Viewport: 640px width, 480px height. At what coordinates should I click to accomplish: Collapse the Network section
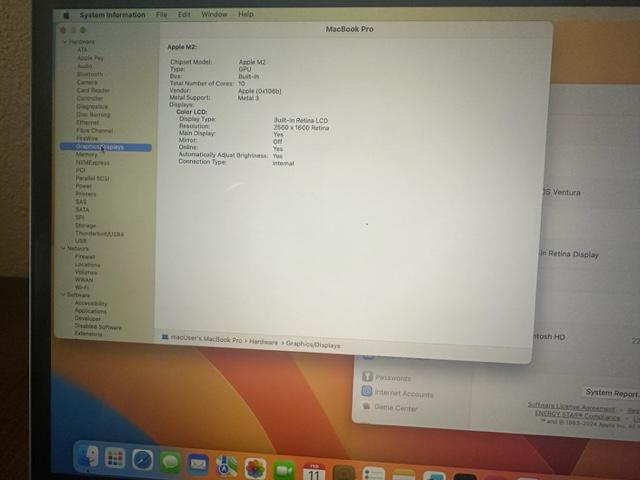(63, 248)
